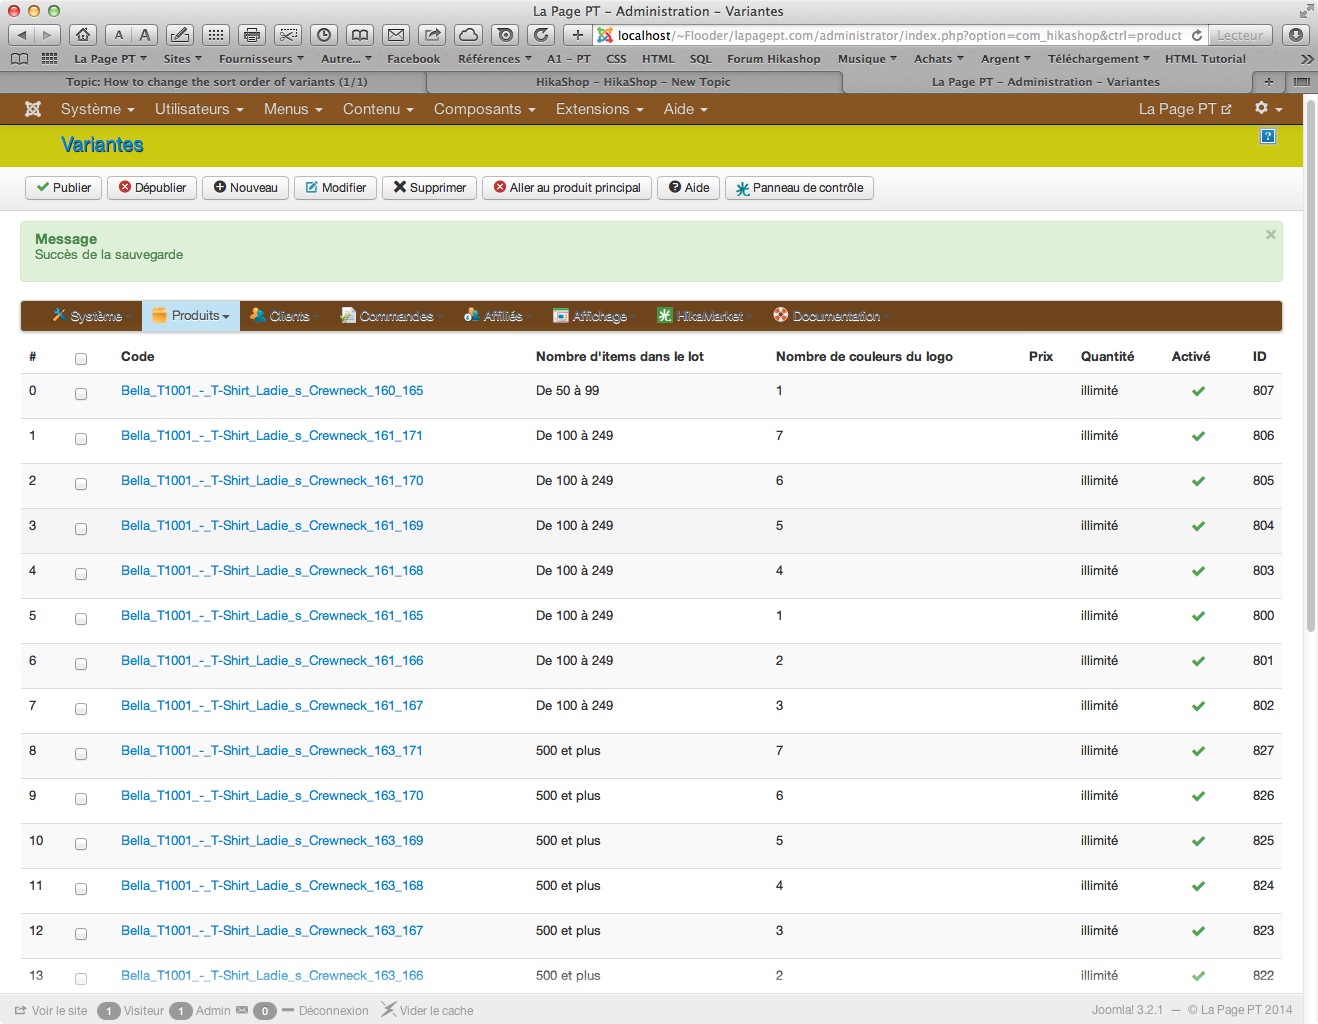The image size is (1318, 1024).
Task: Click the autofill pencil toolbar icon
Action: point(180,35)
